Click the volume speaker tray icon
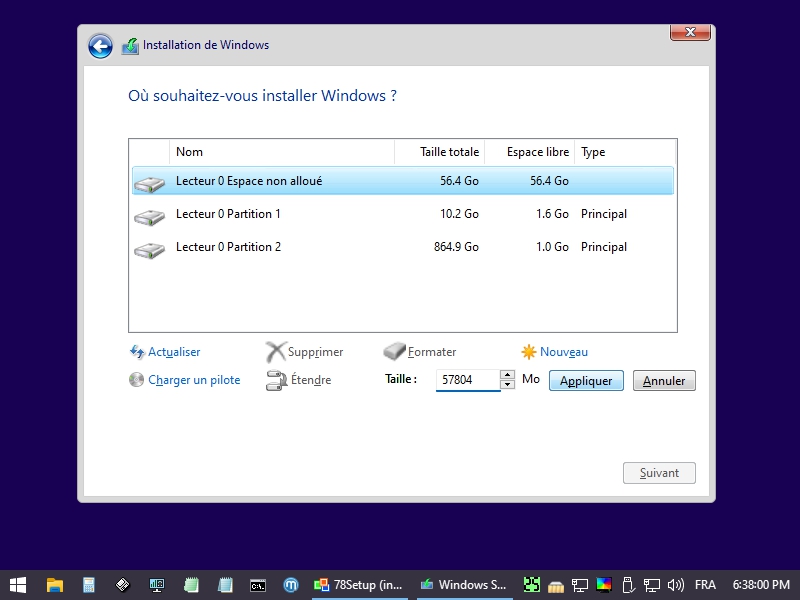The width and height of the screenshot is (800, 600). (675, 585)
